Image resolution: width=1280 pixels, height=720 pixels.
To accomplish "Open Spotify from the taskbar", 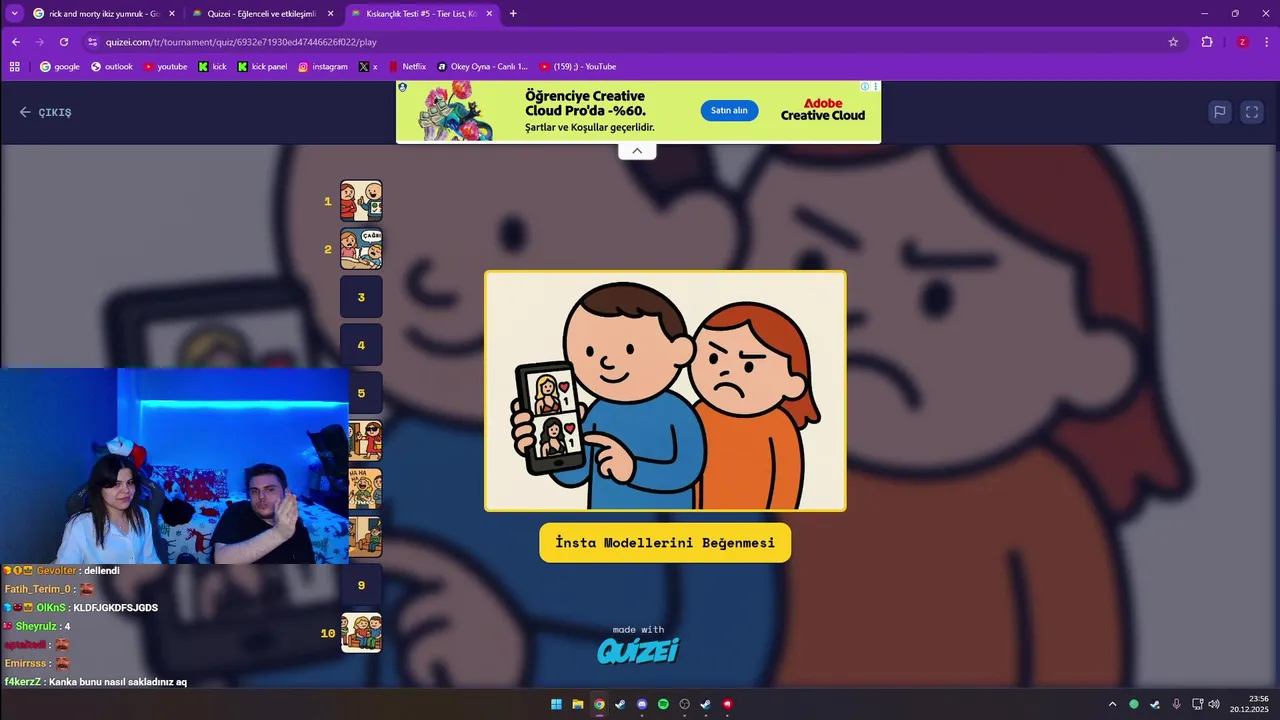I will [x=663, y=704].
